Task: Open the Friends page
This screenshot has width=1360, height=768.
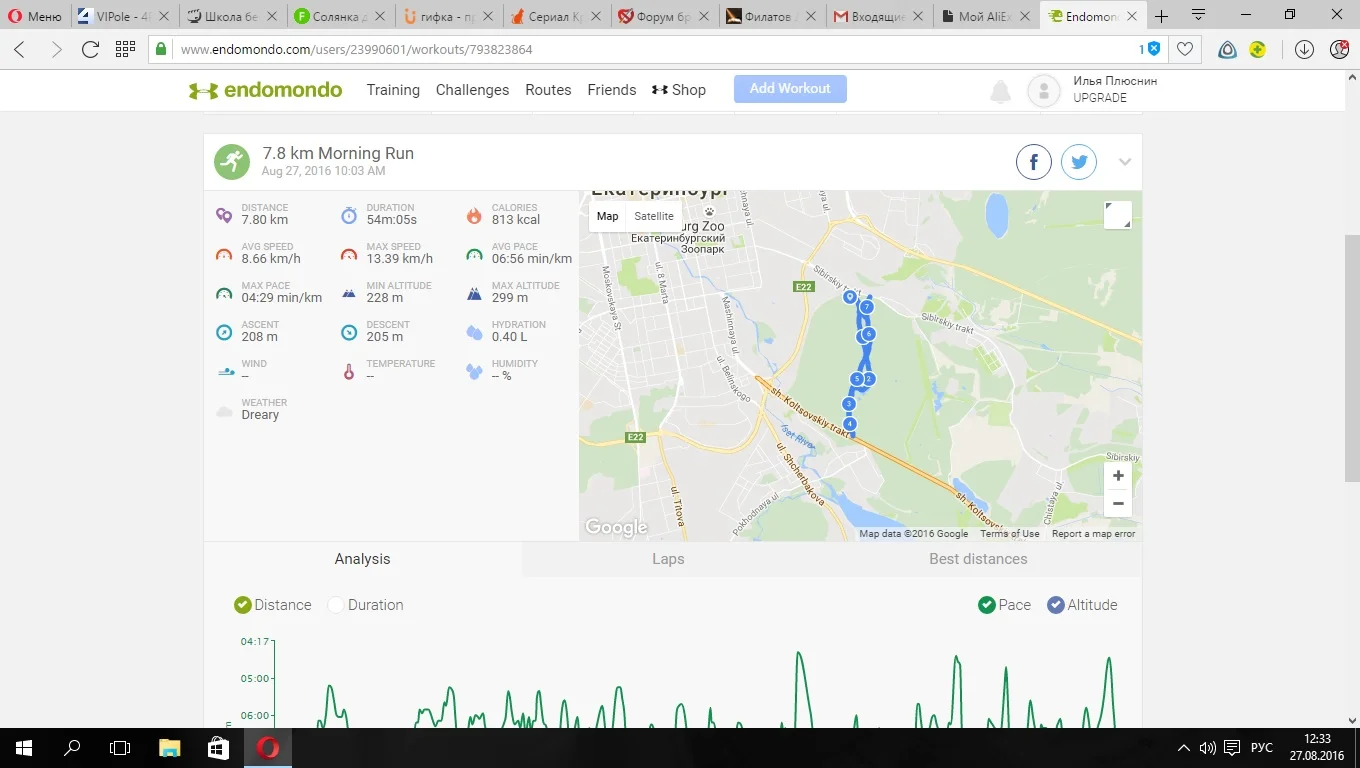Action: pyautogui.click(x=612, y=90)
